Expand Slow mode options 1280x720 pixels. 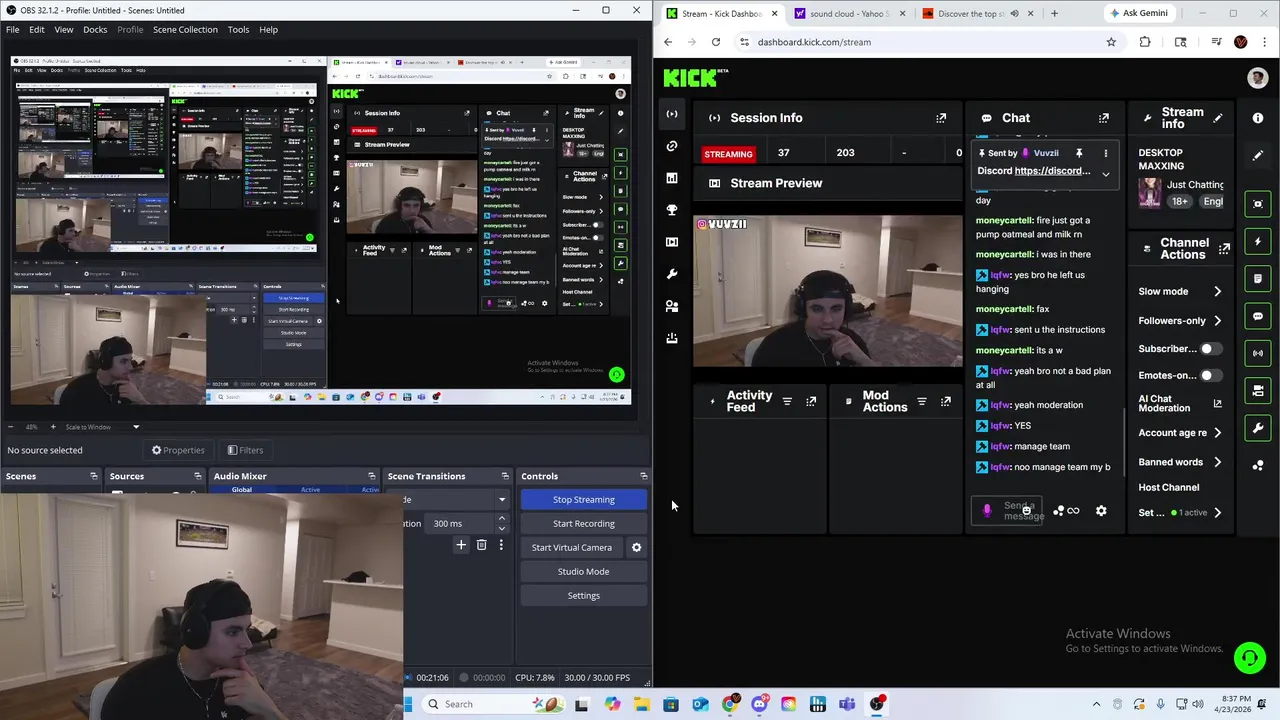tap(1217, 292)
